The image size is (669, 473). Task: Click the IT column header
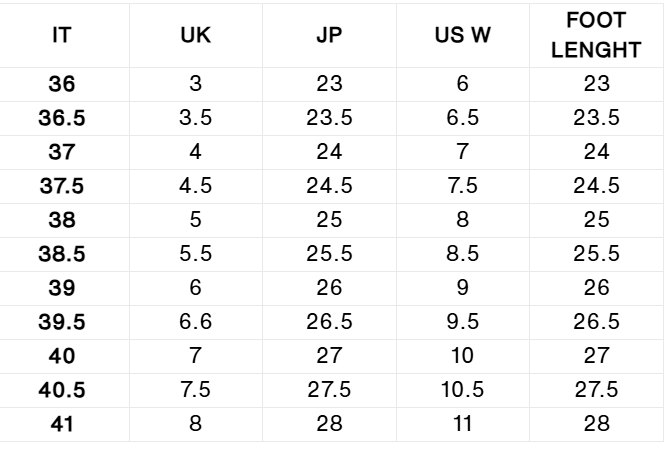(61, 35)
